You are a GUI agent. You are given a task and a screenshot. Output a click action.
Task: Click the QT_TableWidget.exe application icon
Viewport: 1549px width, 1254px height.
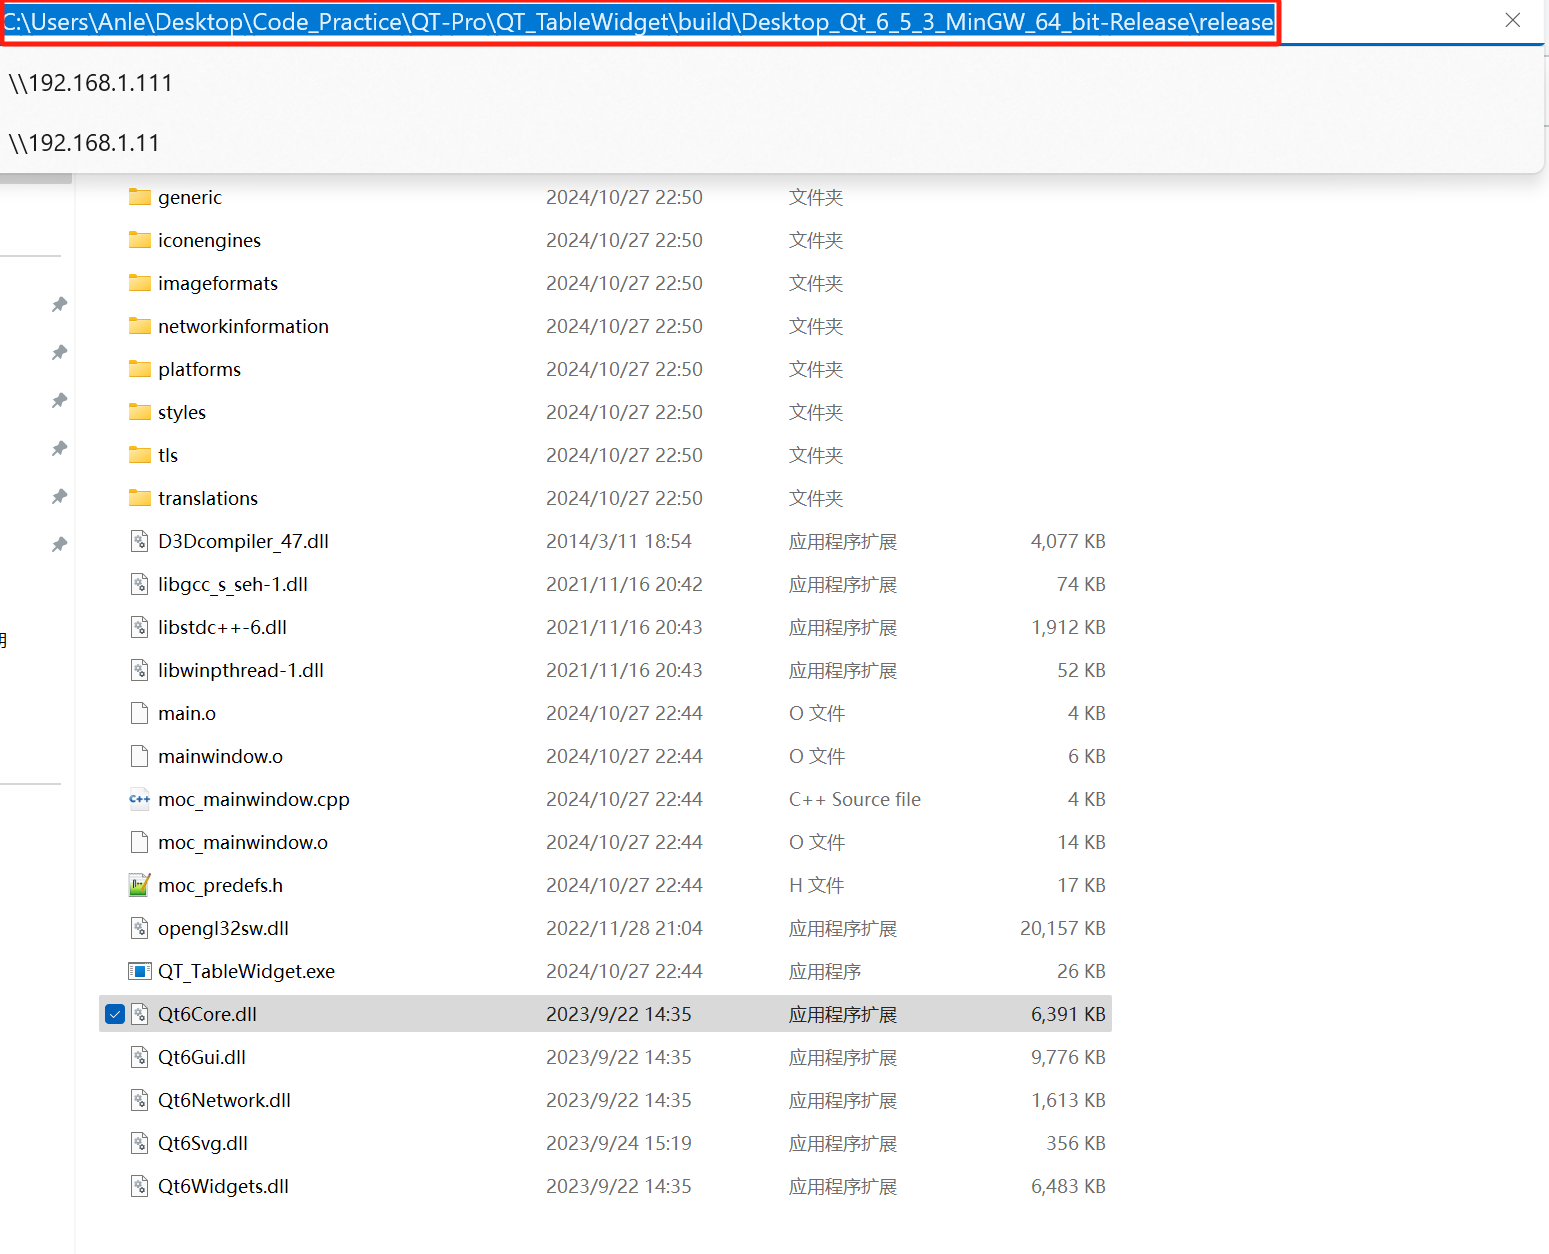click(140, 971)
